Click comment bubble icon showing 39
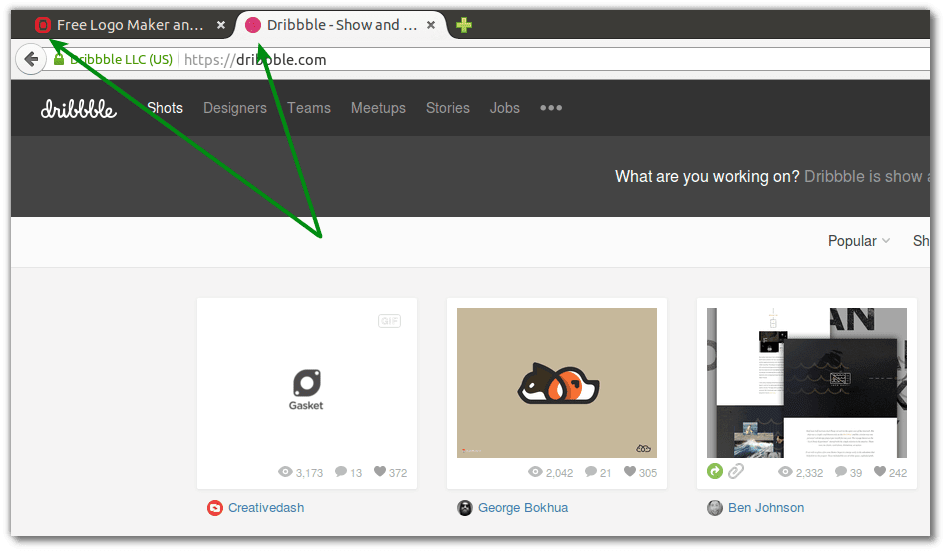The image size is (946, 553). coord(840,472)
